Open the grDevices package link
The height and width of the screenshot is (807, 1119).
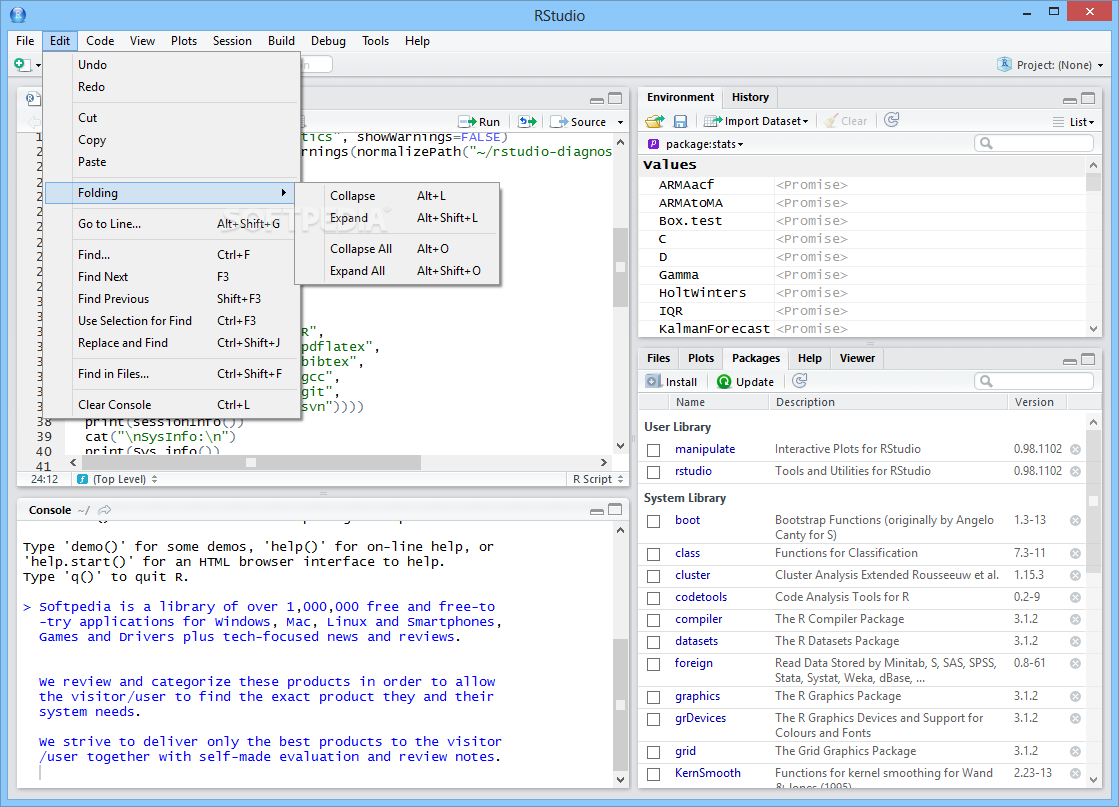tap(700, 718)
